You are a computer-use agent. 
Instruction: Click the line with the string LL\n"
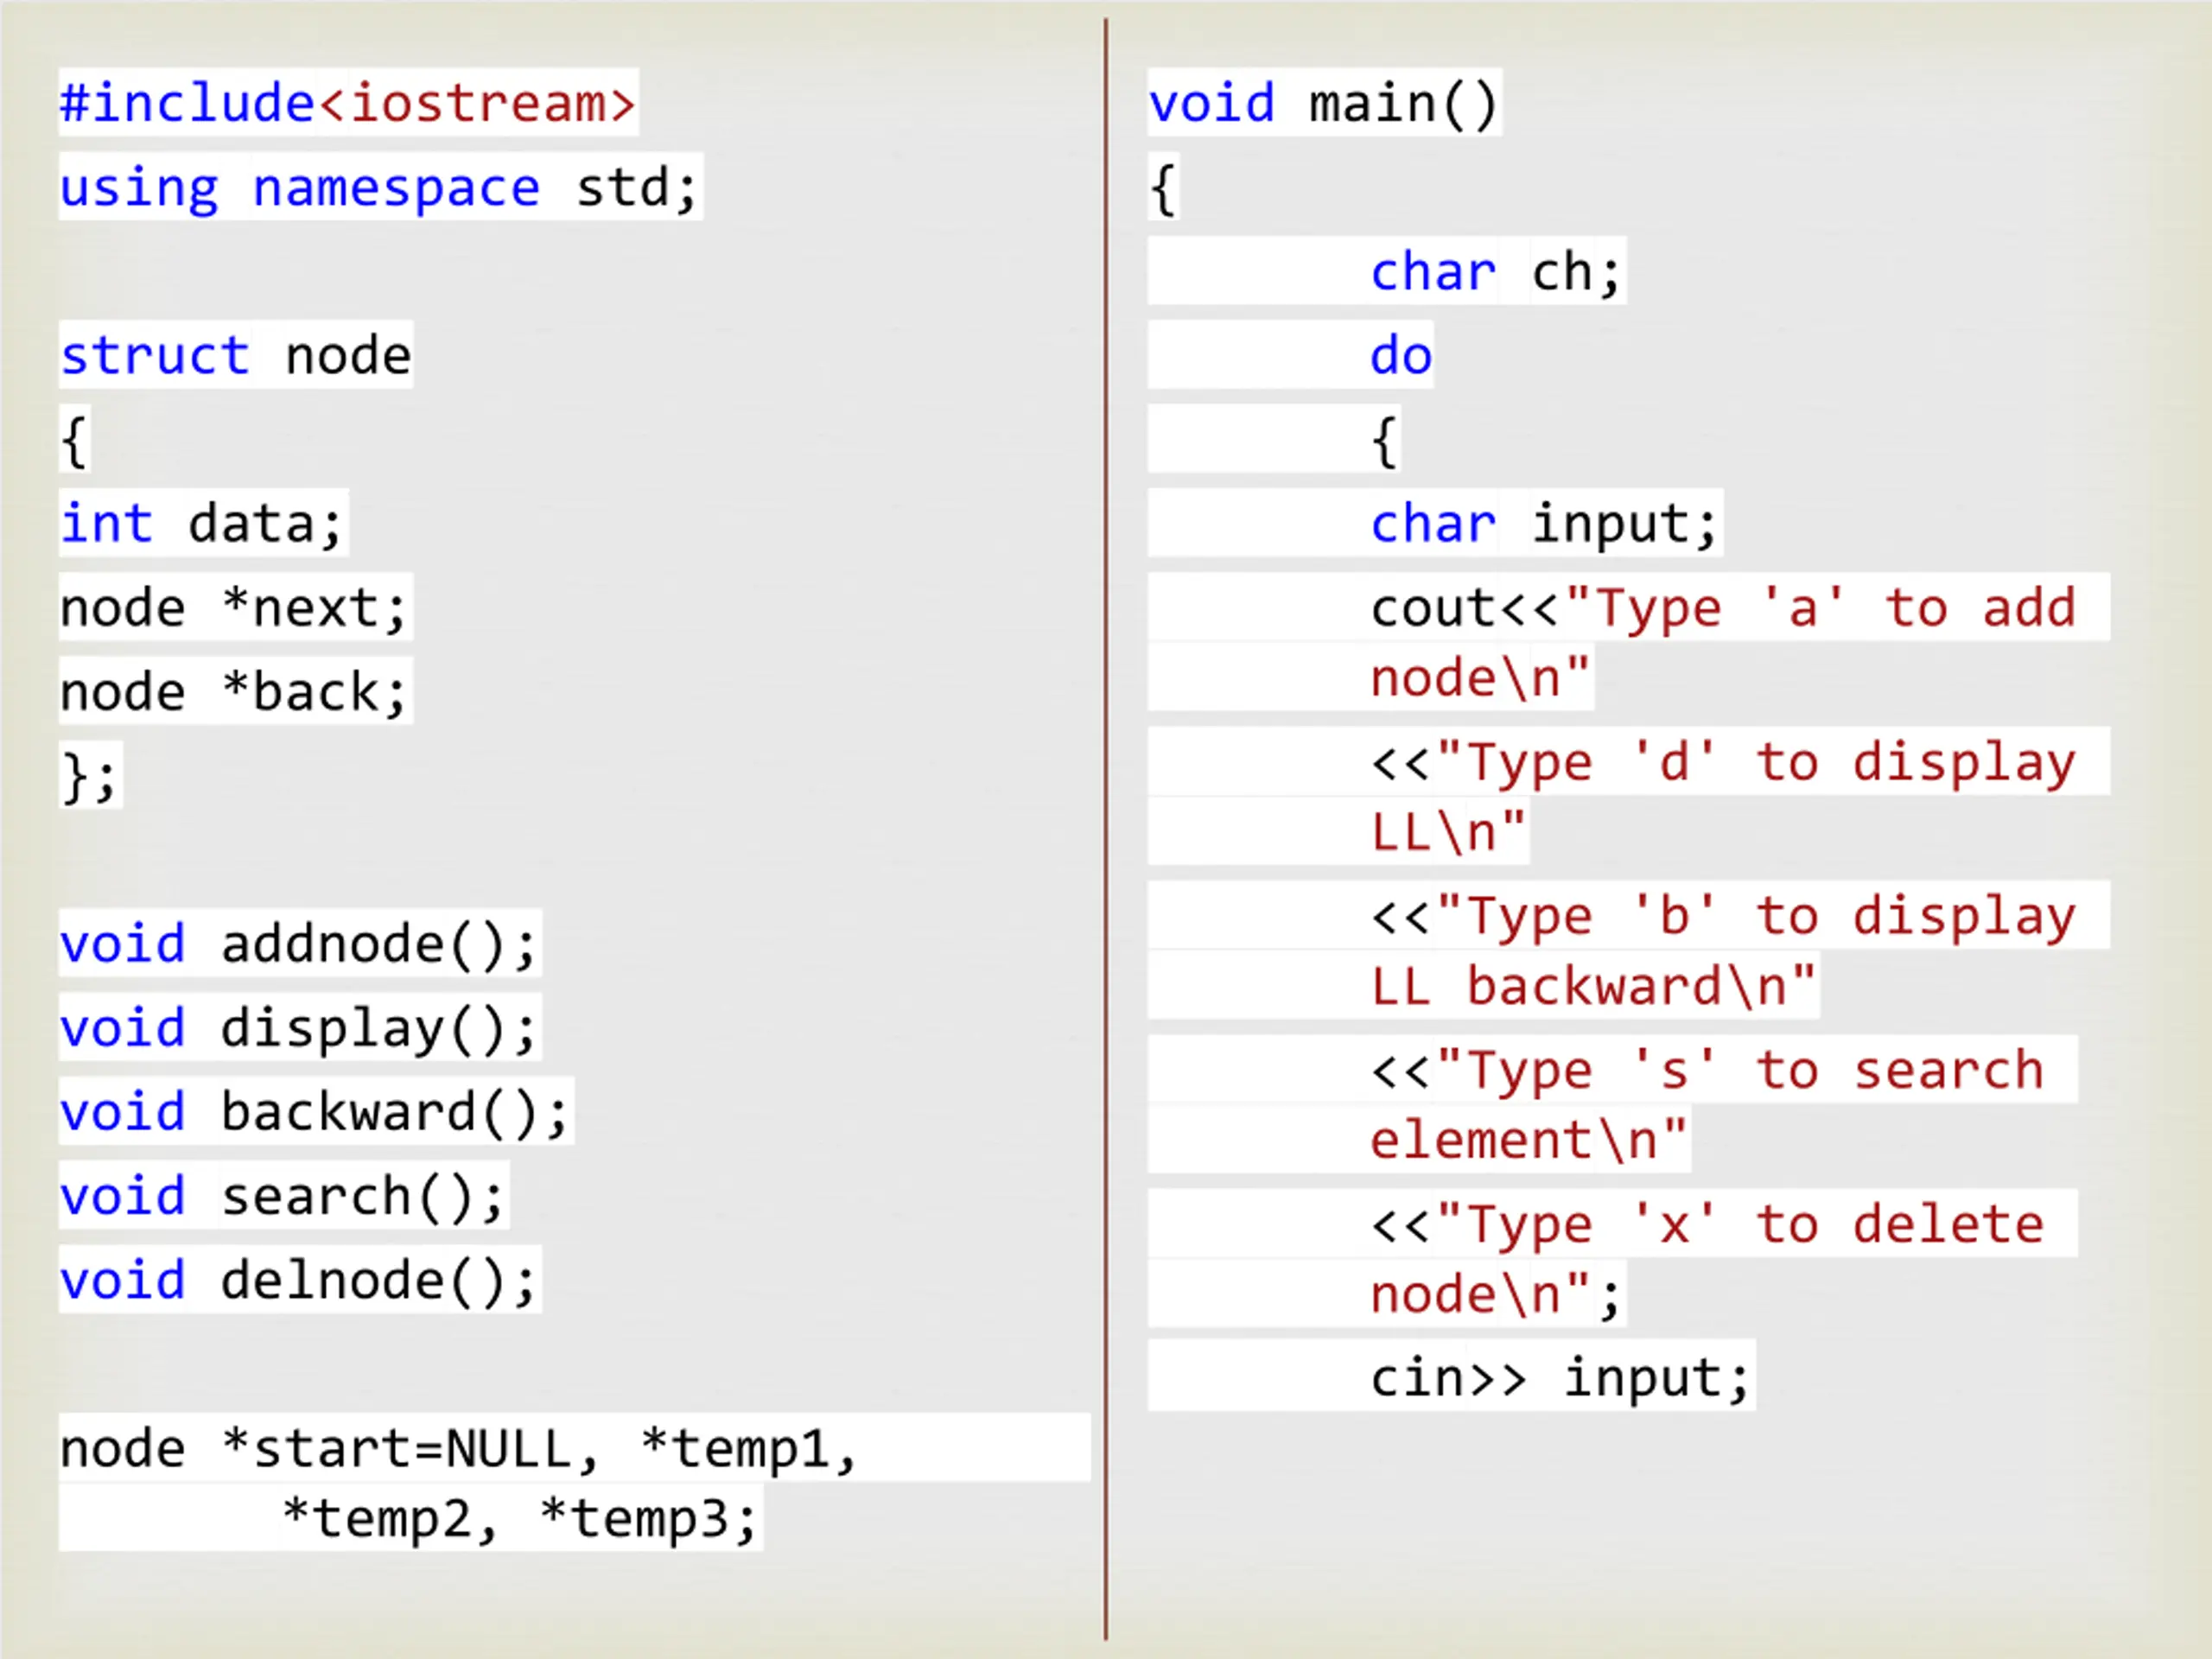(1448, 832)
